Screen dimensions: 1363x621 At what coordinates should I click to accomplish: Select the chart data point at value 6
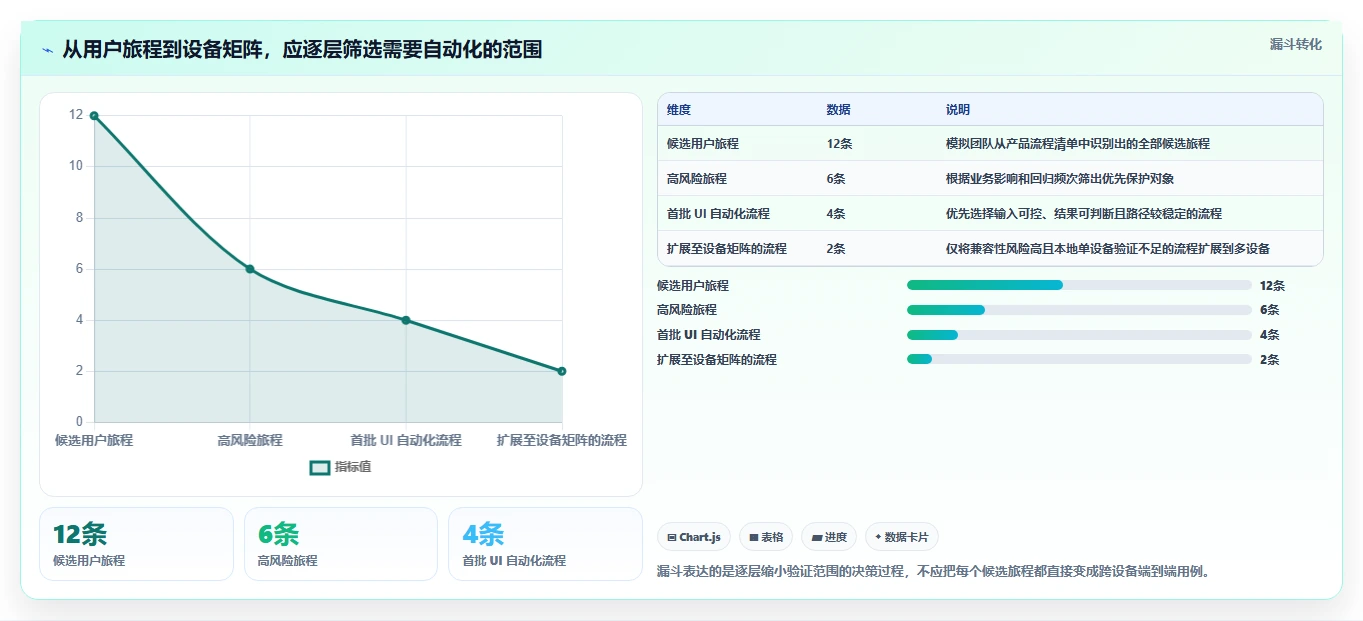point(250,269)
